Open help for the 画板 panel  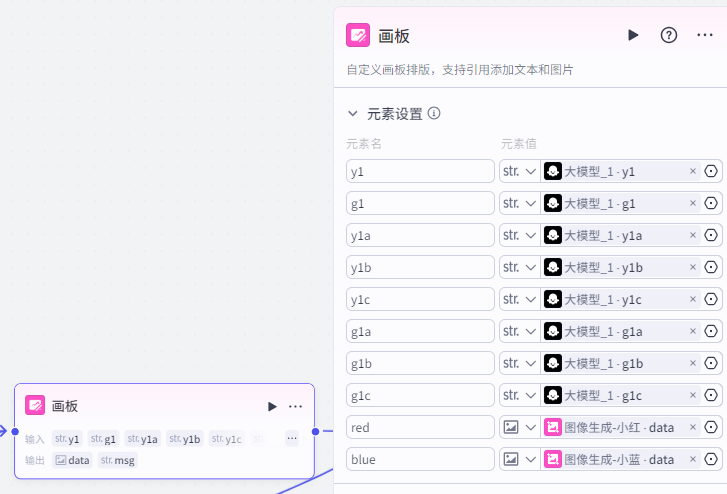[669, 35]
